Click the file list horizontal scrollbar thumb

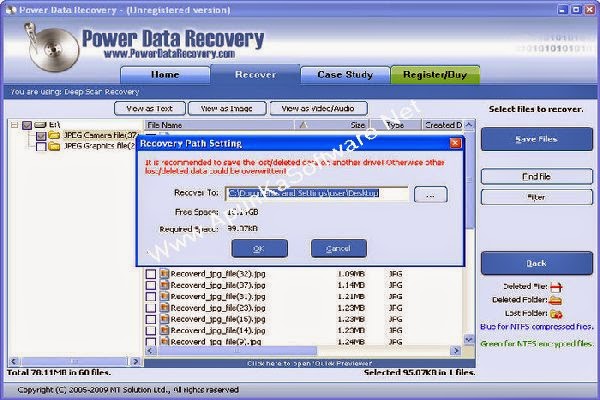click(x=237, y=351)
